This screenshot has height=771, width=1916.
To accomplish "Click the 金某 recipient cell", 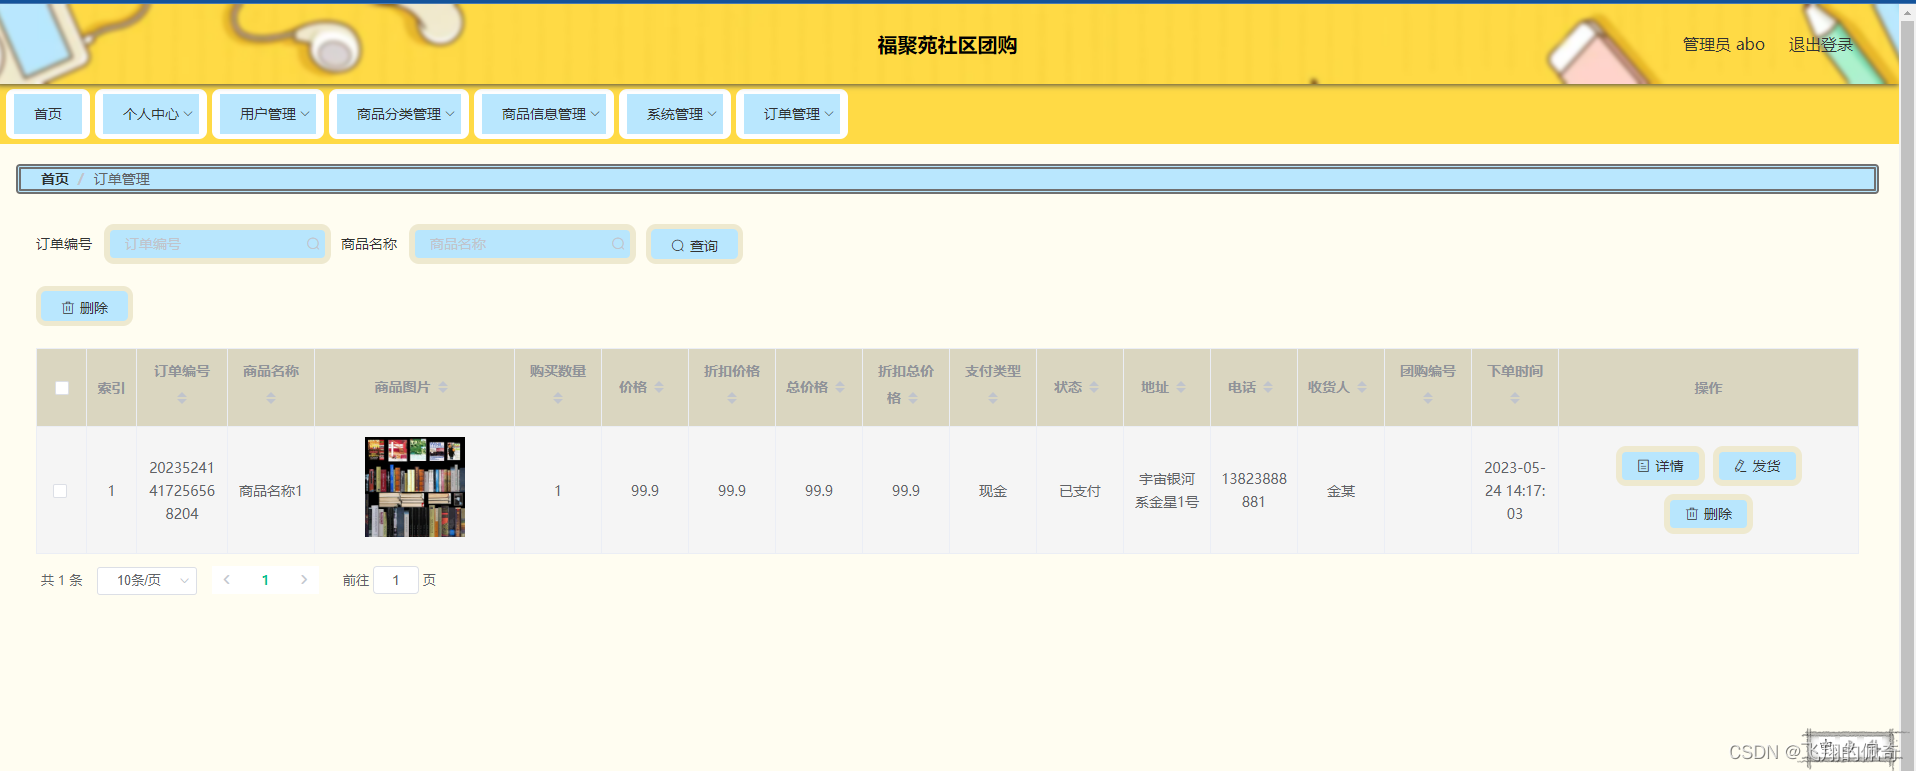I will click(x=1341, y=491).
